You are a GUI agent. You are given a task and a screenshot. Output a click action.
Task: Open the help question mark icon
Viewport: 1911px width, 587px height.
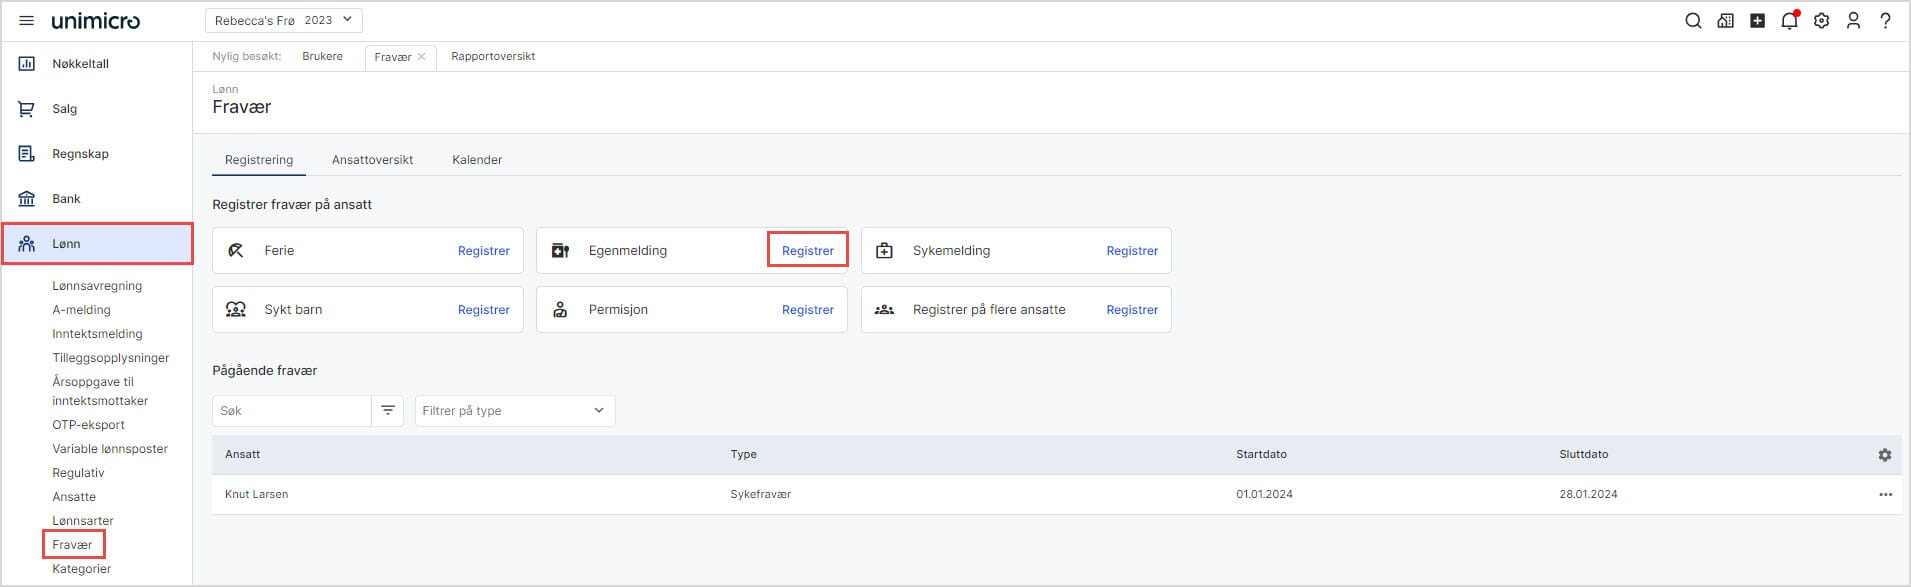[x=1885, y=21]
